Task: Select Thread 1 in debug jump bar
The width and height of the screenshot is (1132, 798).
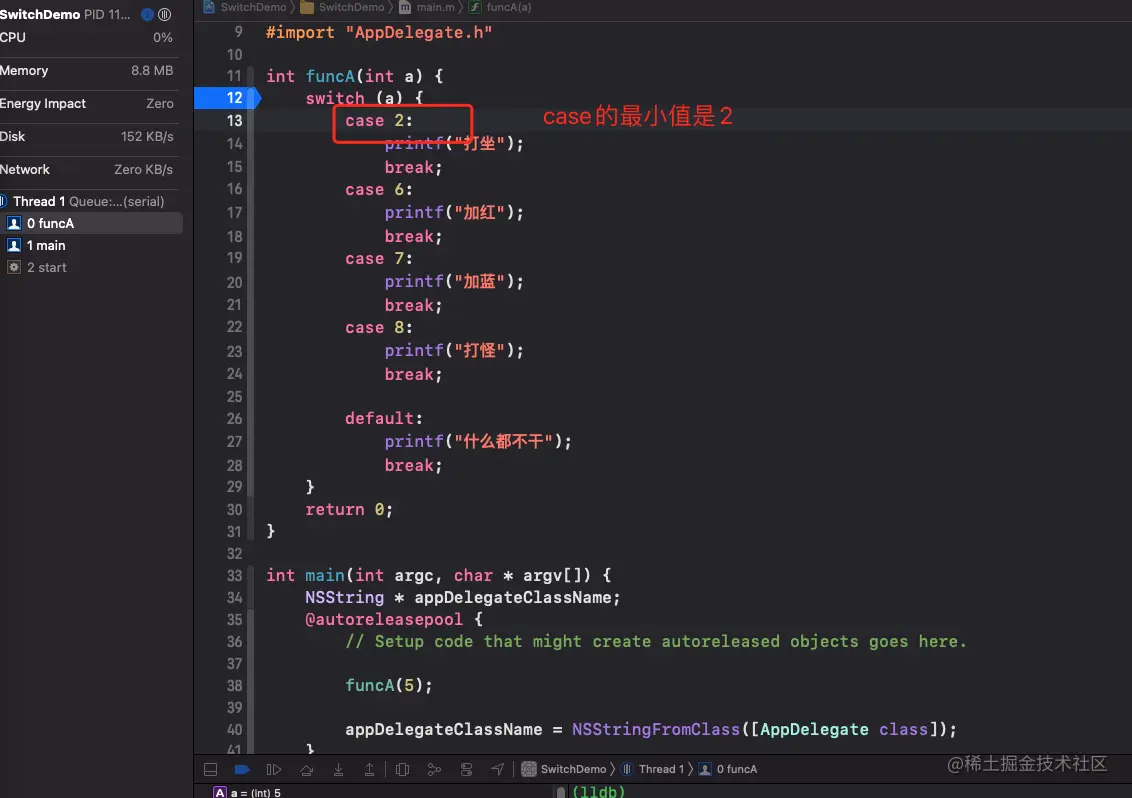Action: (653, 769)
